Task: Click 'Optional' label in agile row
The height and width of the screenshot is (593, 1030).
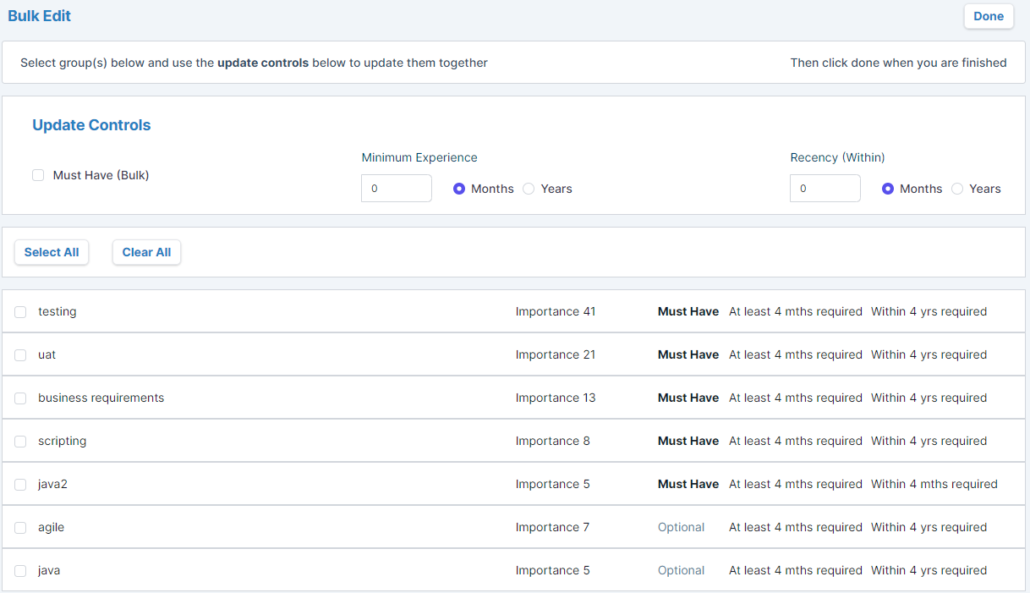Action: click(x=681, y=527)
